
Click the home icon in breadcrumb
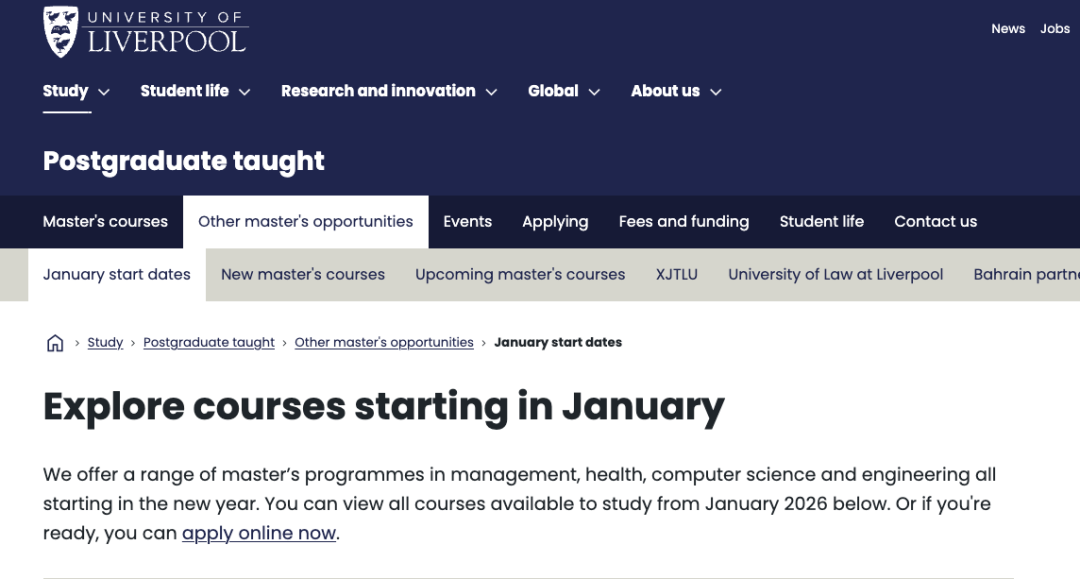coord(55,343)
